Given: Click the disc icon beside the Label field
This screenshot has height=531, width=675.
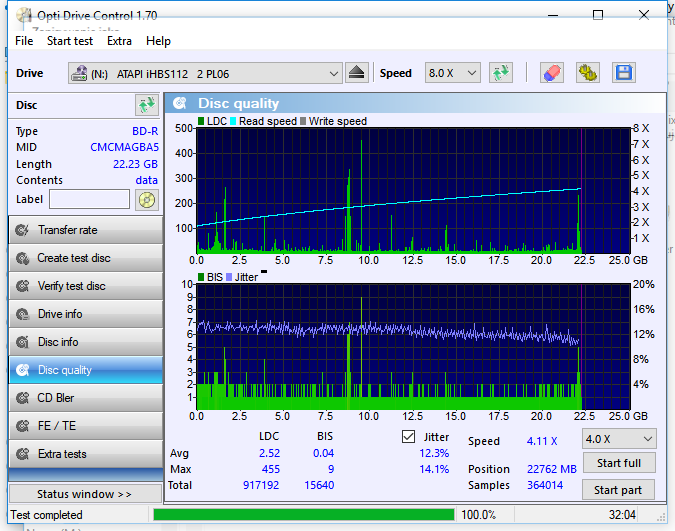Looking at the screenshot, I should point(147,200).
